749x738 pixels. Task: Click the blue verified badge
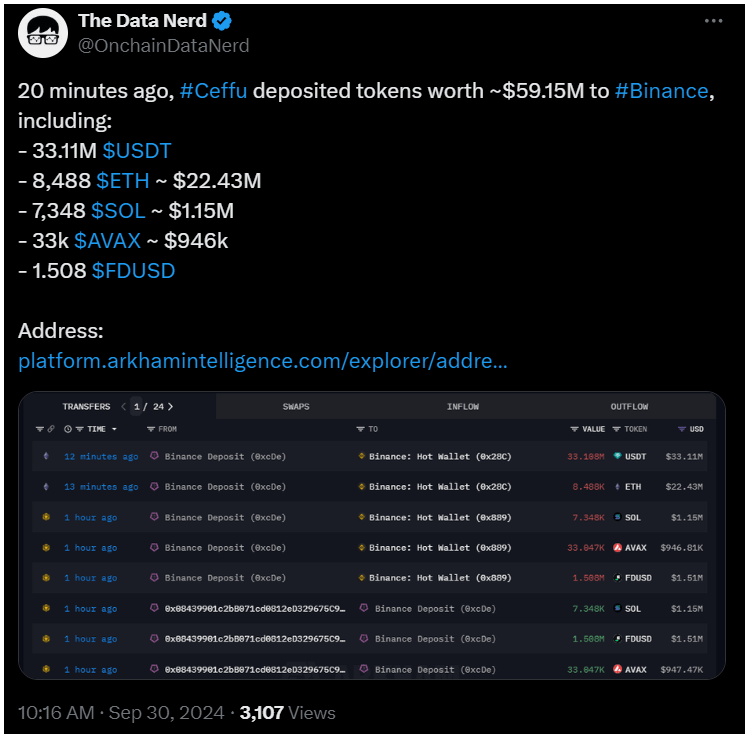(222, 21)
